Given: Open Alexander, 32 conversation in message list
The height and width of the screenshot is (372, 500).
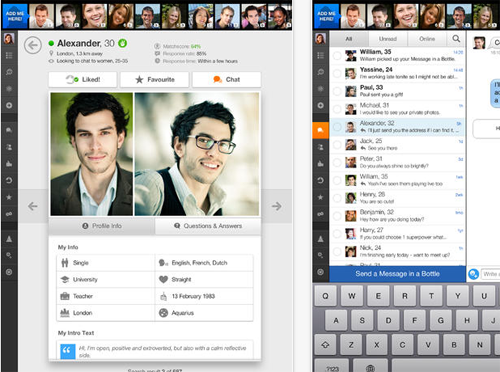Looking at the screenshot, I should (x=397, y=127).
